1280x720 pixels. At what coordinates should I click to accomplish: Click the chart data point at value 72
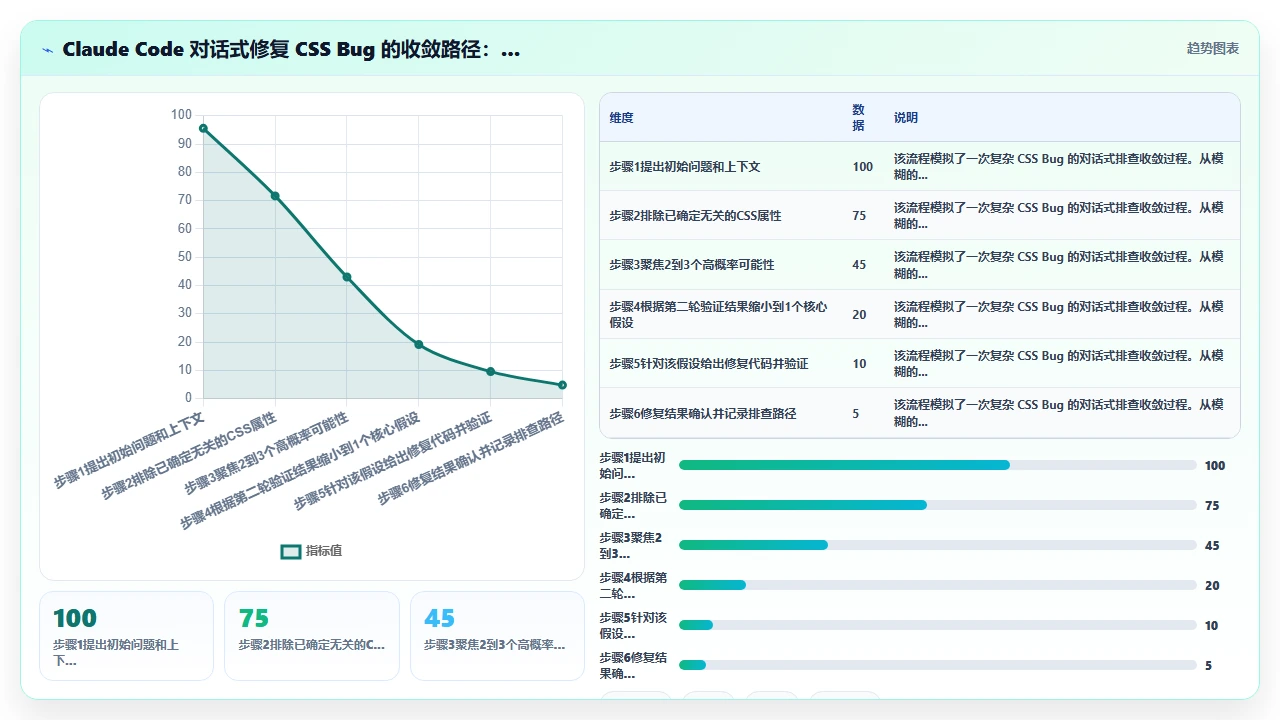click(x=275, y=196)
